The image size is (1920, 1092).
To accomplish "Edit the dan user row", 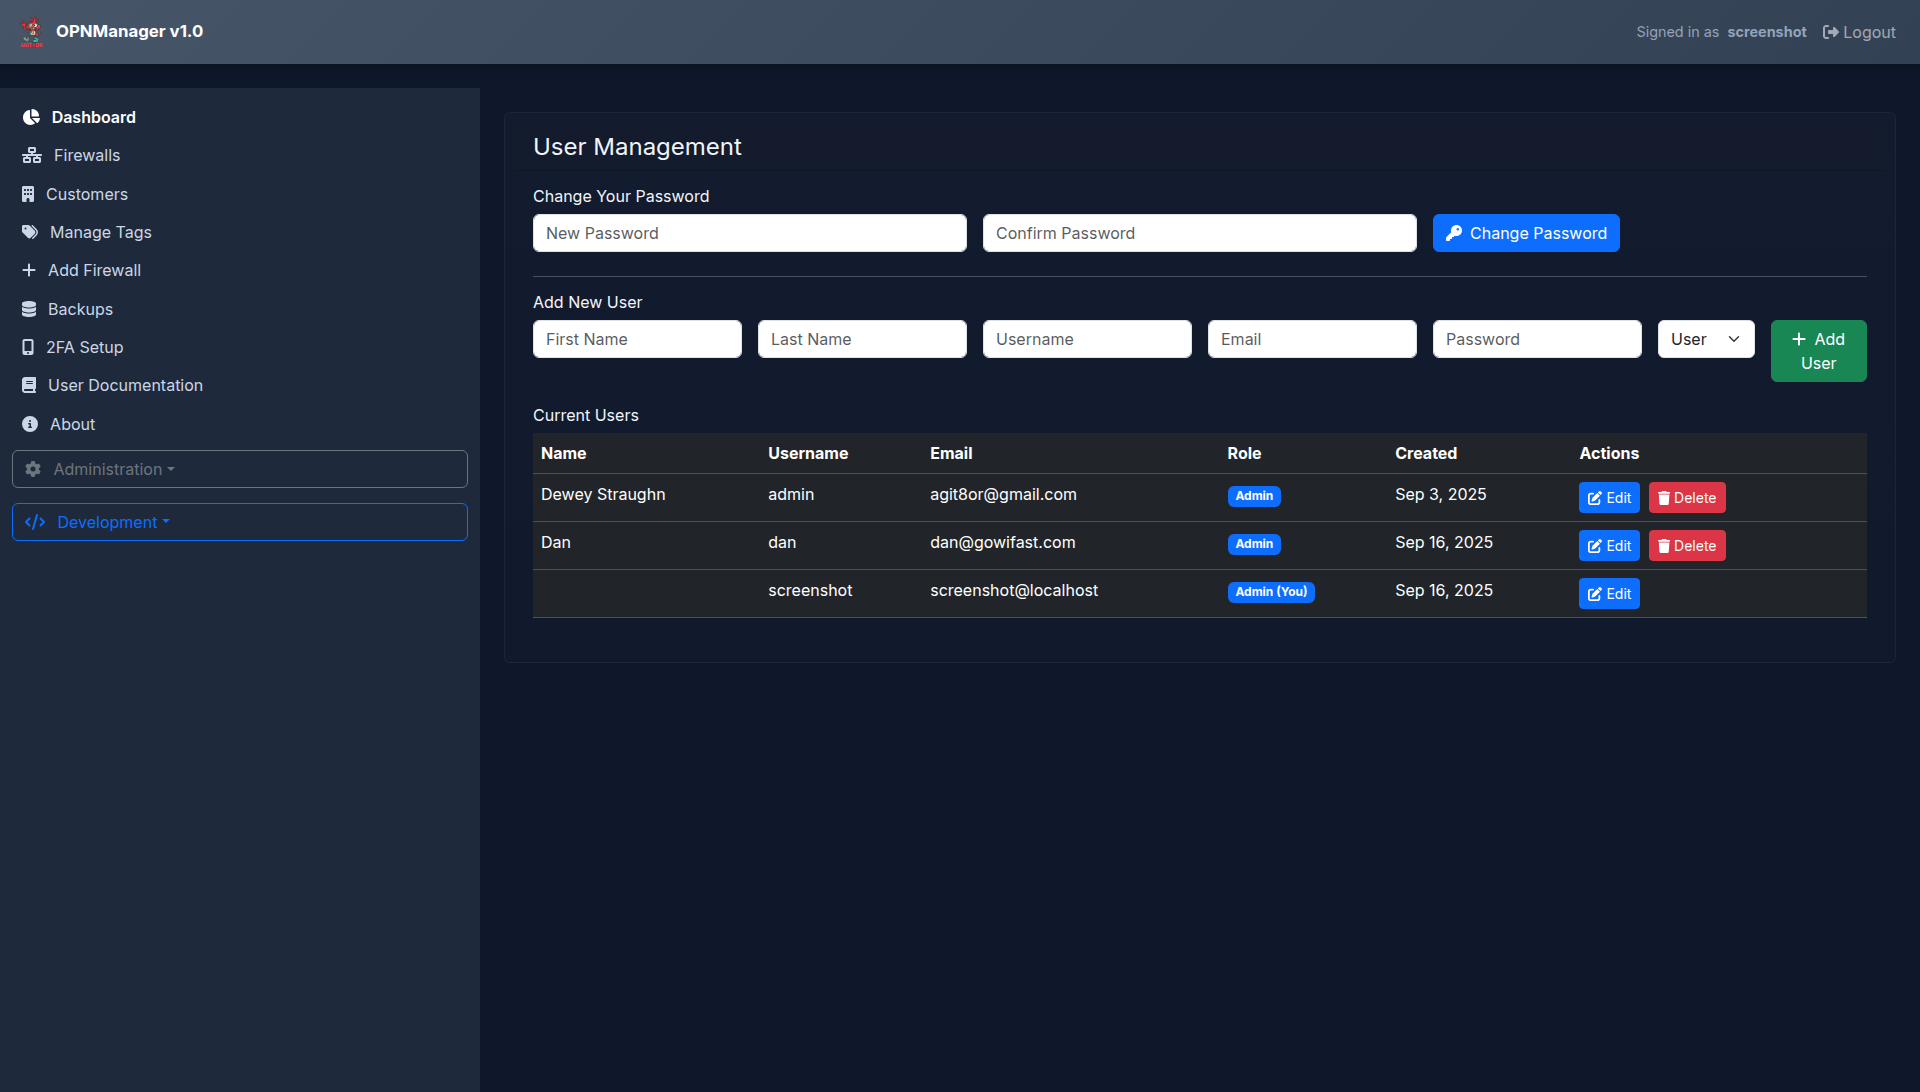I will 1609,546.
